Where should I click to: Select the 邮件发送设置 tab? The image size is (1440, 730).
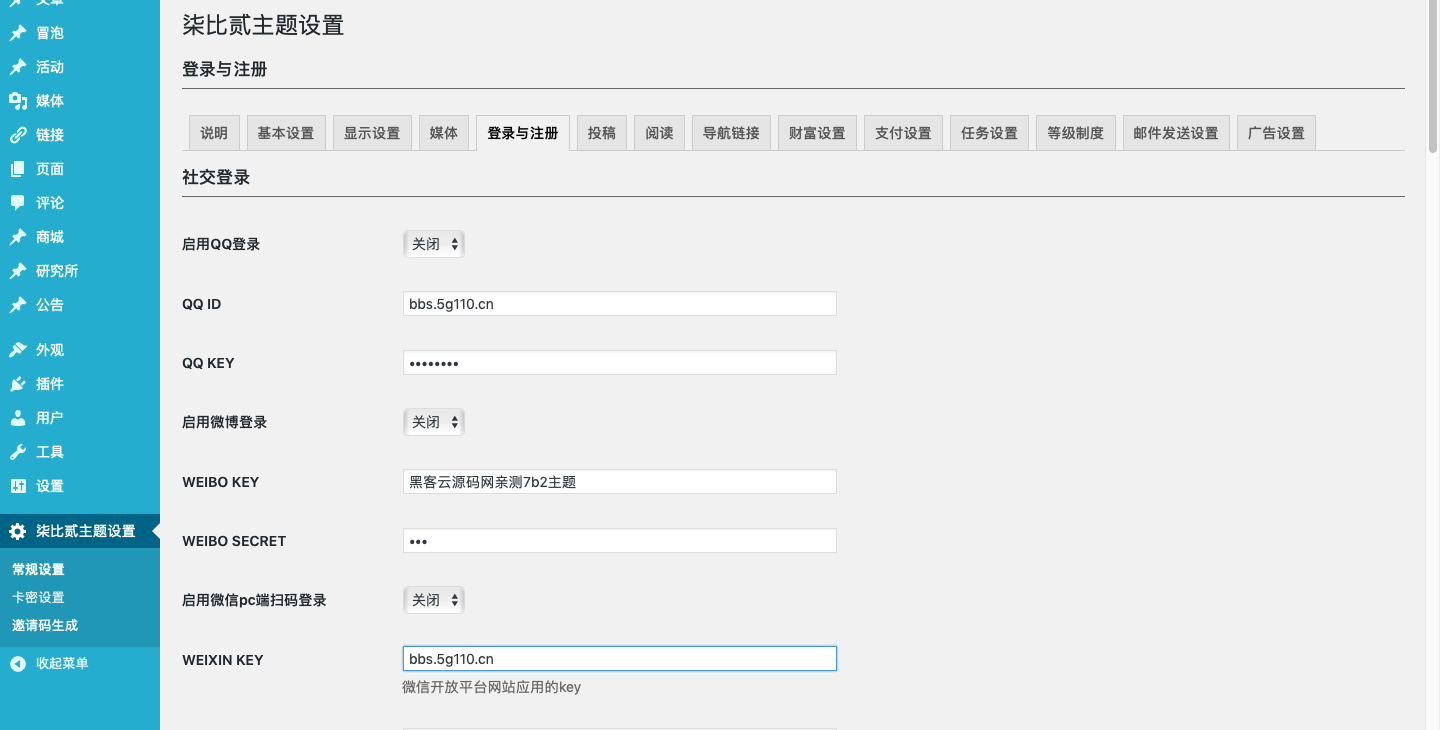pyautogui.click(x=1176, y=134)
